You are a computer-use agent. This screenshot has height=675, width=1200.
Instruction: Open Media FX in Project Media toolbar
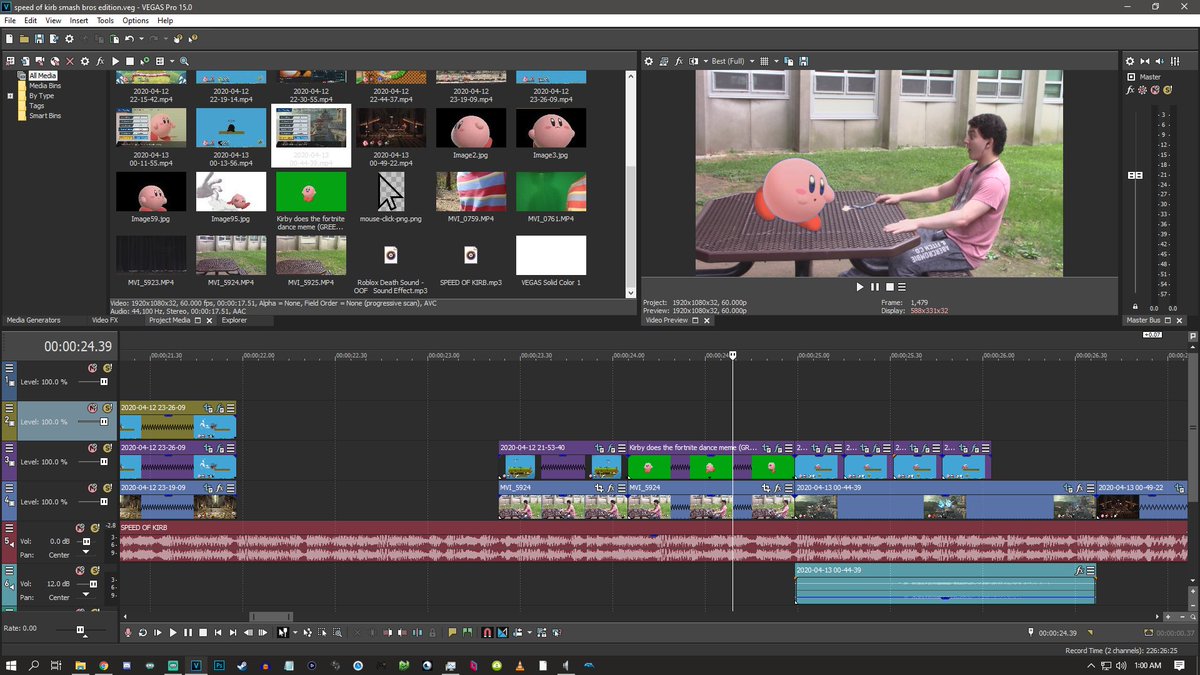tap(100, 61)
